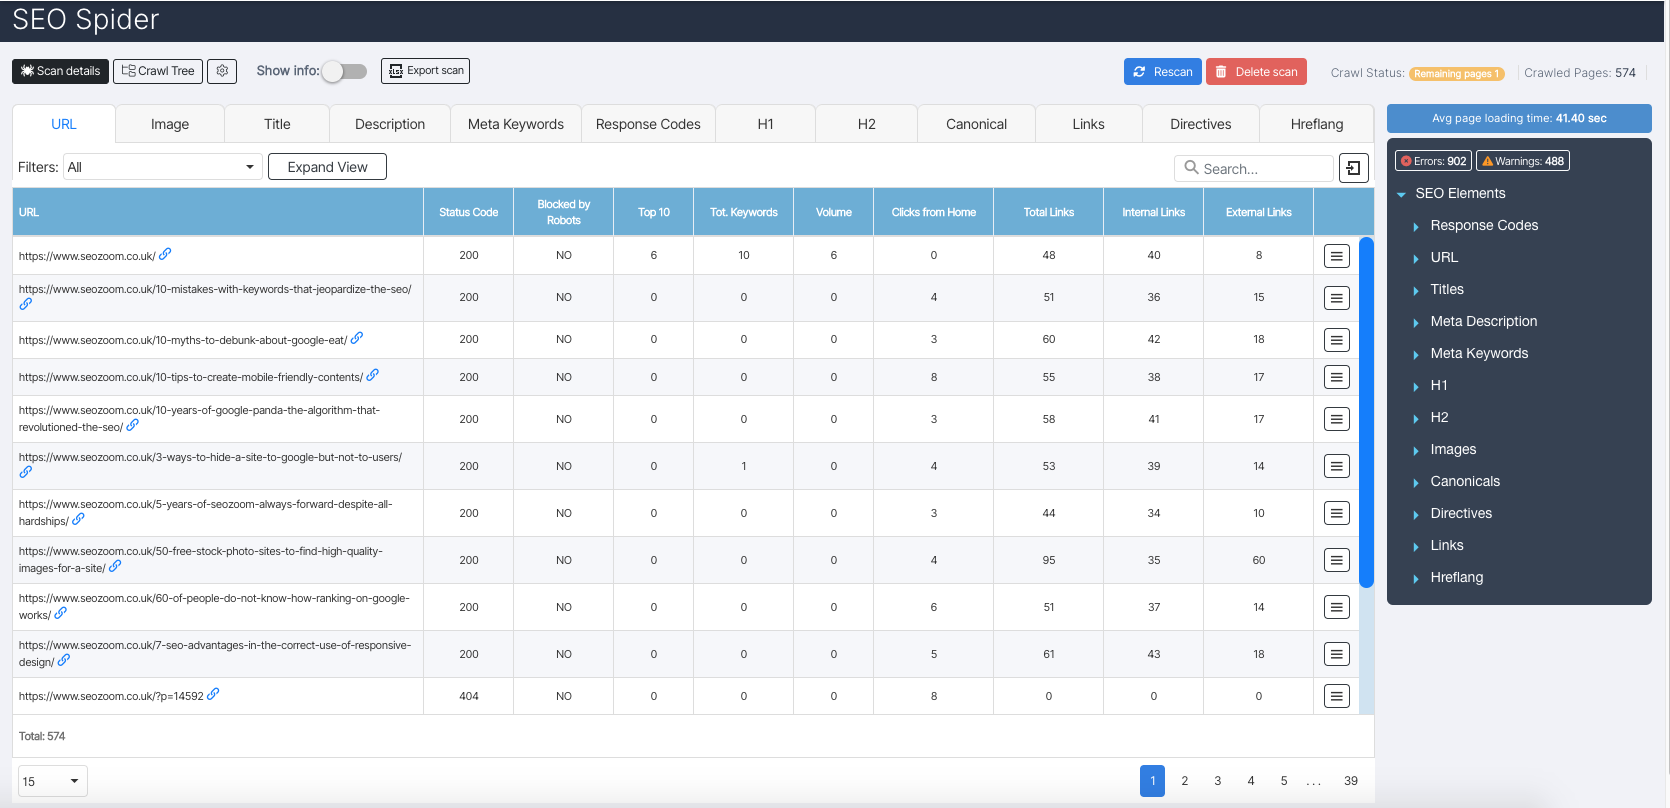Click the Delete scan button

tap(1256, 72)
